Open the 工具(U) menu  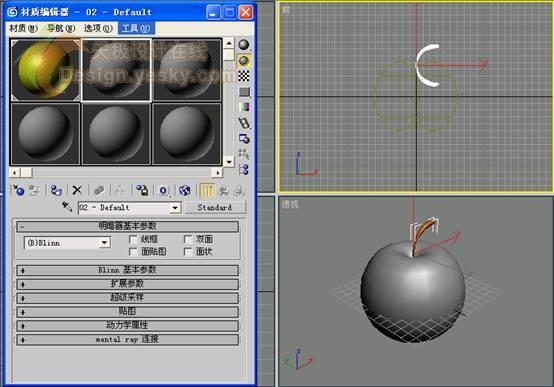(136, 28)
